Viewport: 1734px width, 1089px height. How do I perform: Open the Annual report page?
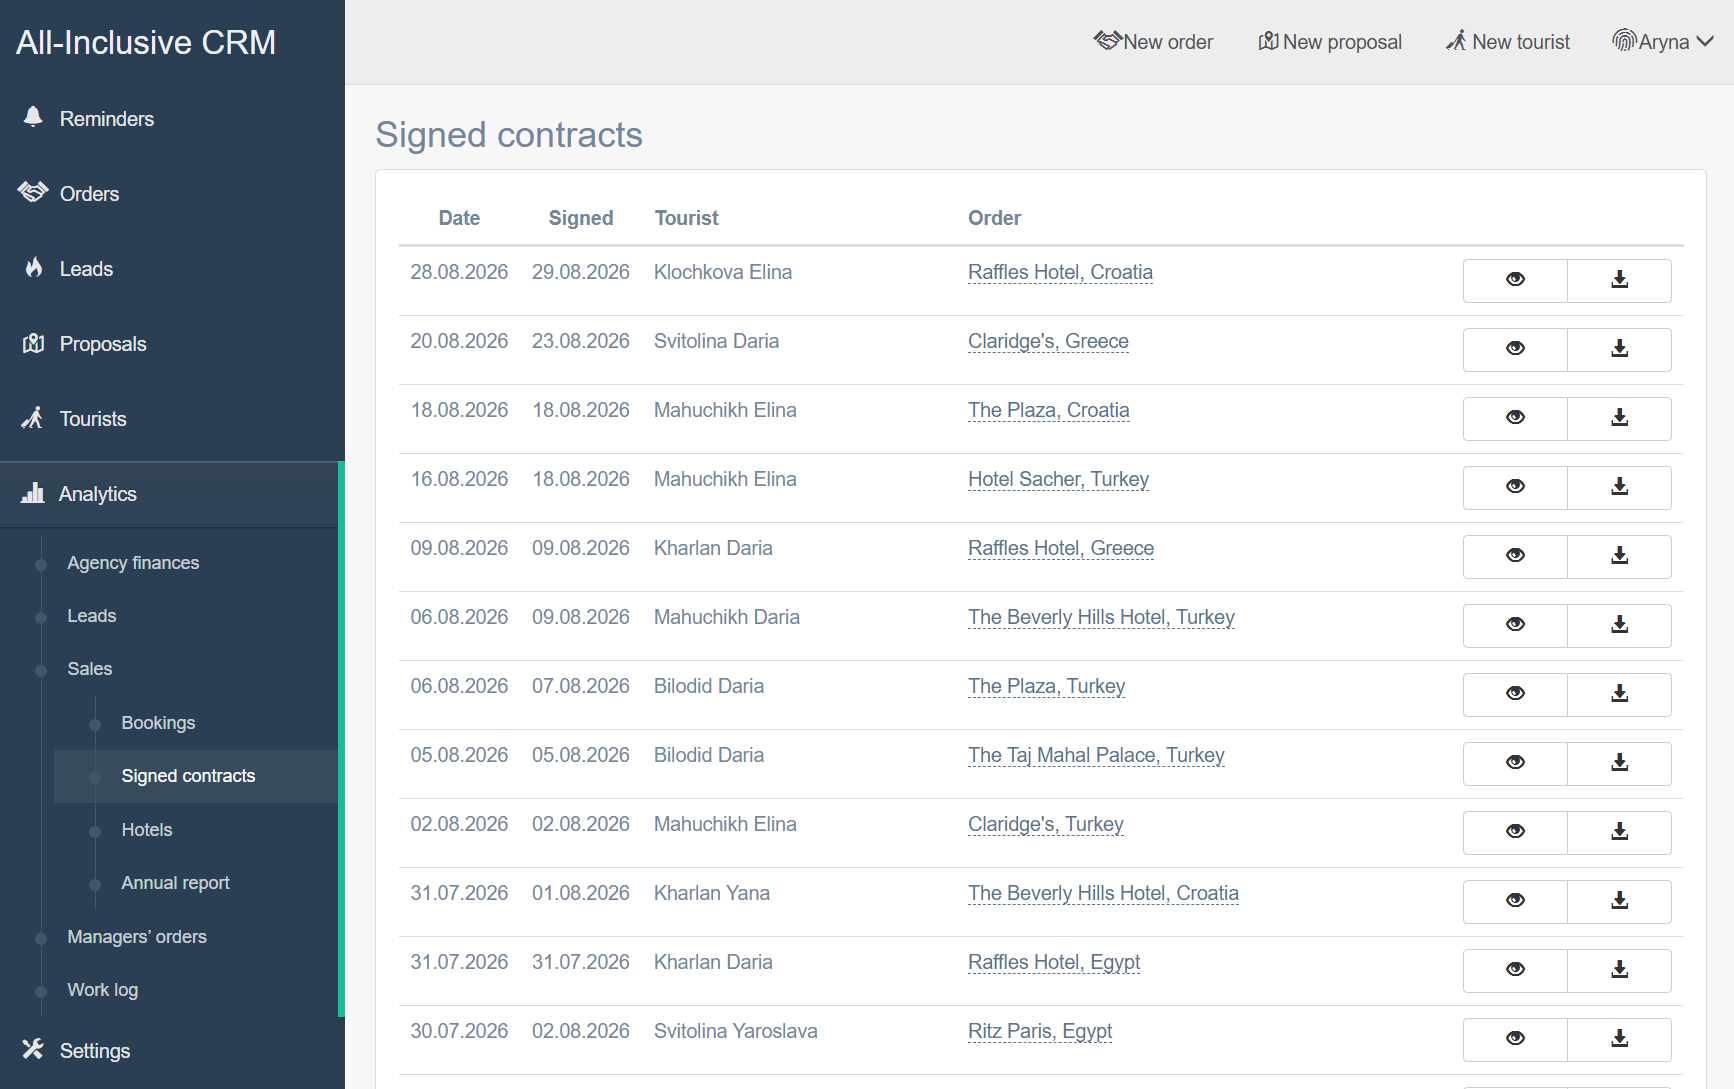175,883
